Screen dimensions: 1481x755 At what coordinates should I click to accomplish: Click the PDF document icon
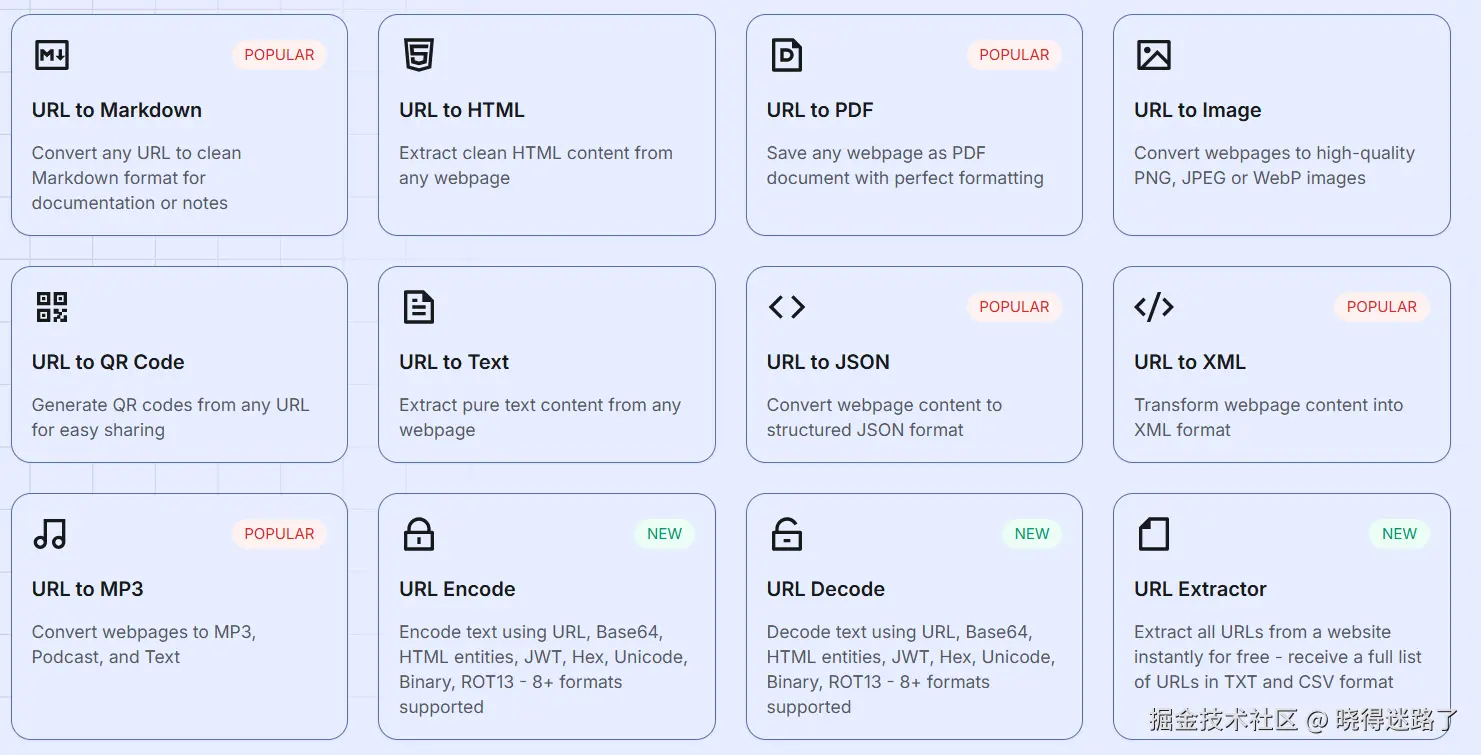(x=786, y=55)
